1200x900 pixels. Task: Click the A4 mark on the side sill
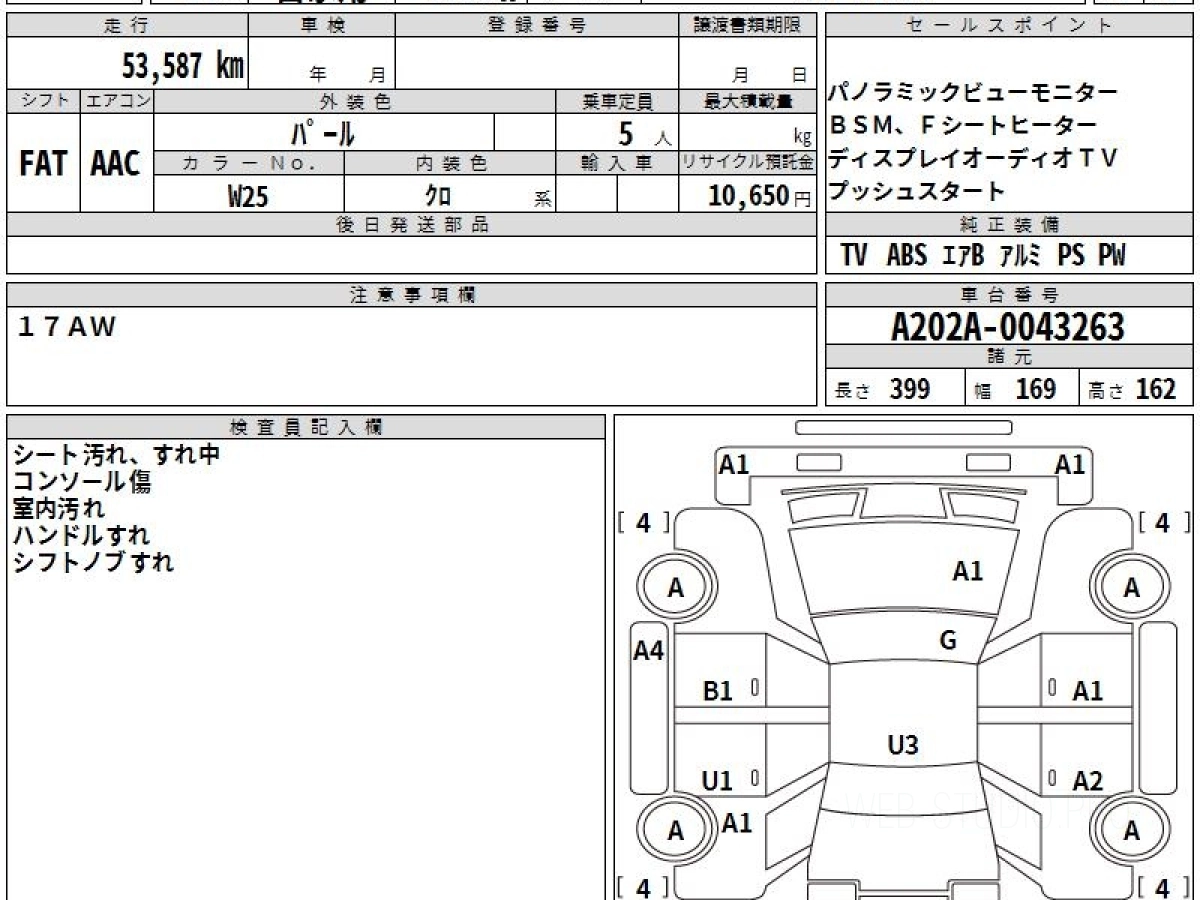[649, 651]
